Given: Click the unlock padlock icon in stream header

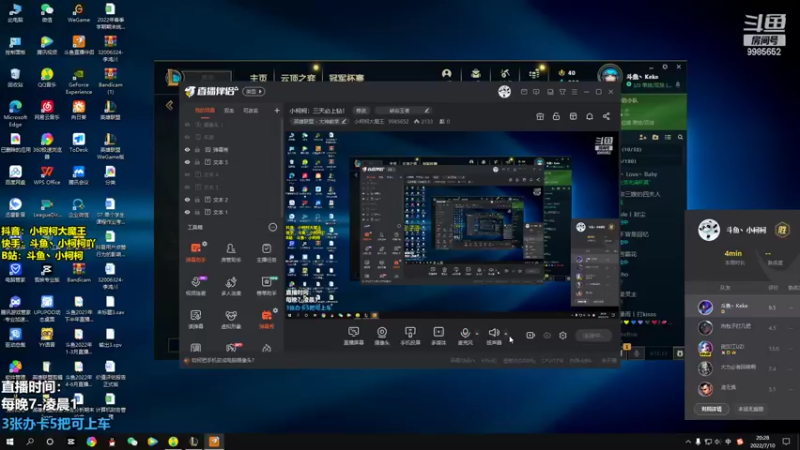Looking at the screenshot, I should tap(556, 116).
